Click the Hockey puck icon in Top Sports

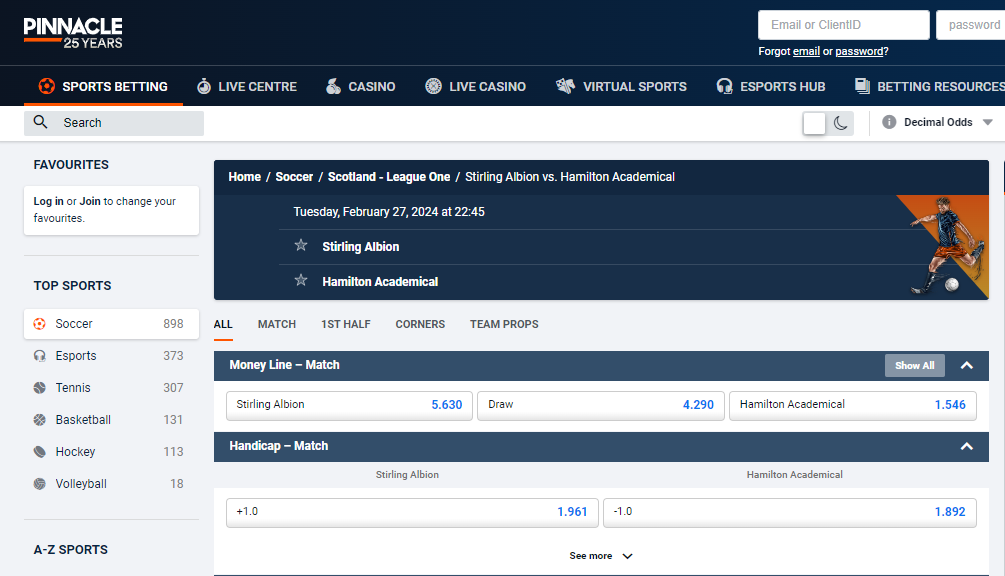[x=40, y=452]
